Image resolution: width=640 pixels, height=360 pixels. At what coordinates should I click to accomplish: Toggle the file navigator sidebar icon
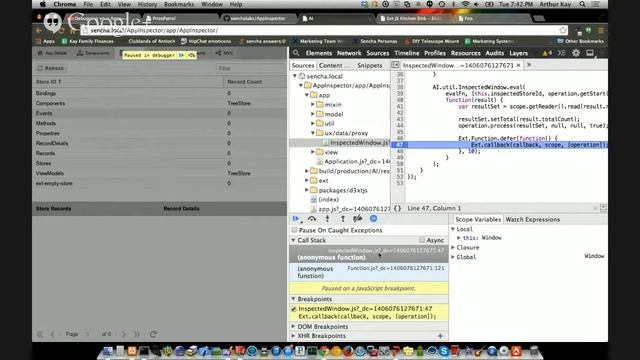point(395,65)
